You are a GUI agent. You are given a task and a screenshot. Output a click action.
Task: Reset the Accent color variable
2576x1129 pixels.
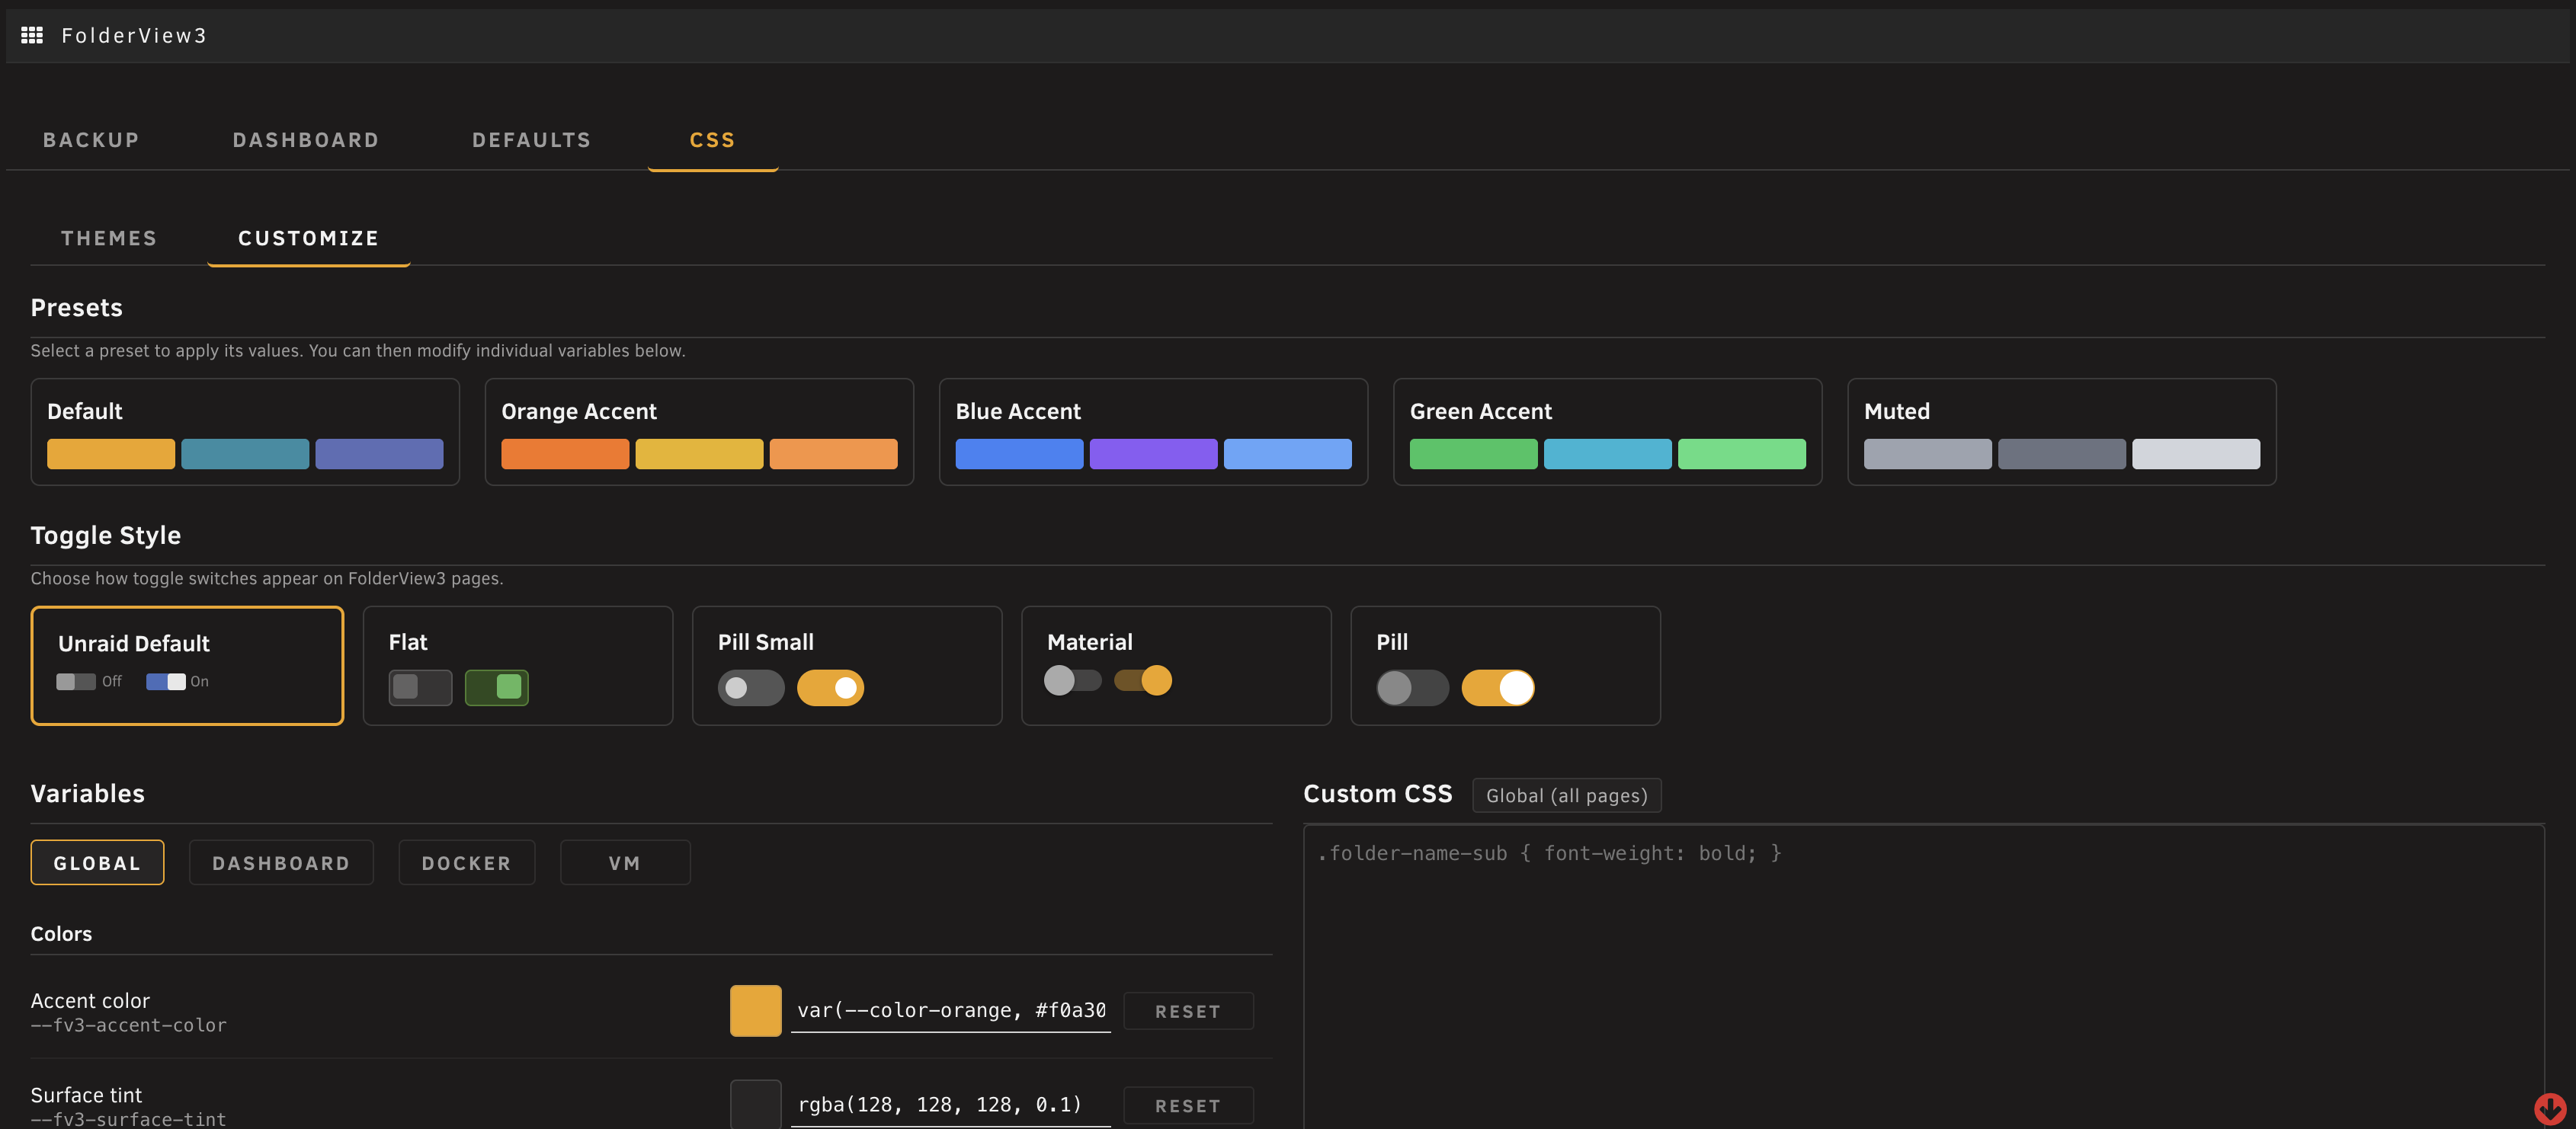coord(1188,1011)
